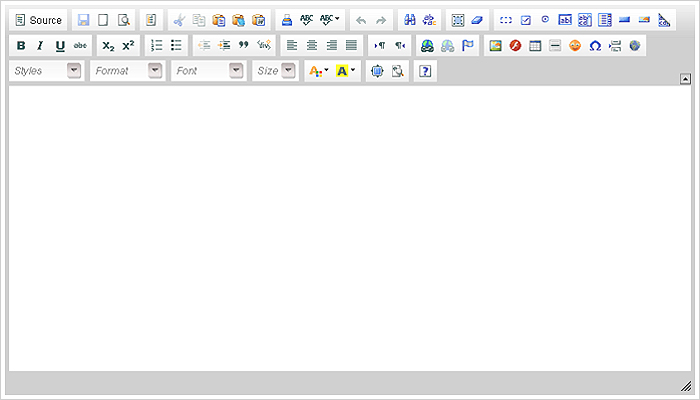This screenshot has height=400, width=700.
Task: Click the Find binoculars icon
Action: pyautogui.click(x=409, y=20)
